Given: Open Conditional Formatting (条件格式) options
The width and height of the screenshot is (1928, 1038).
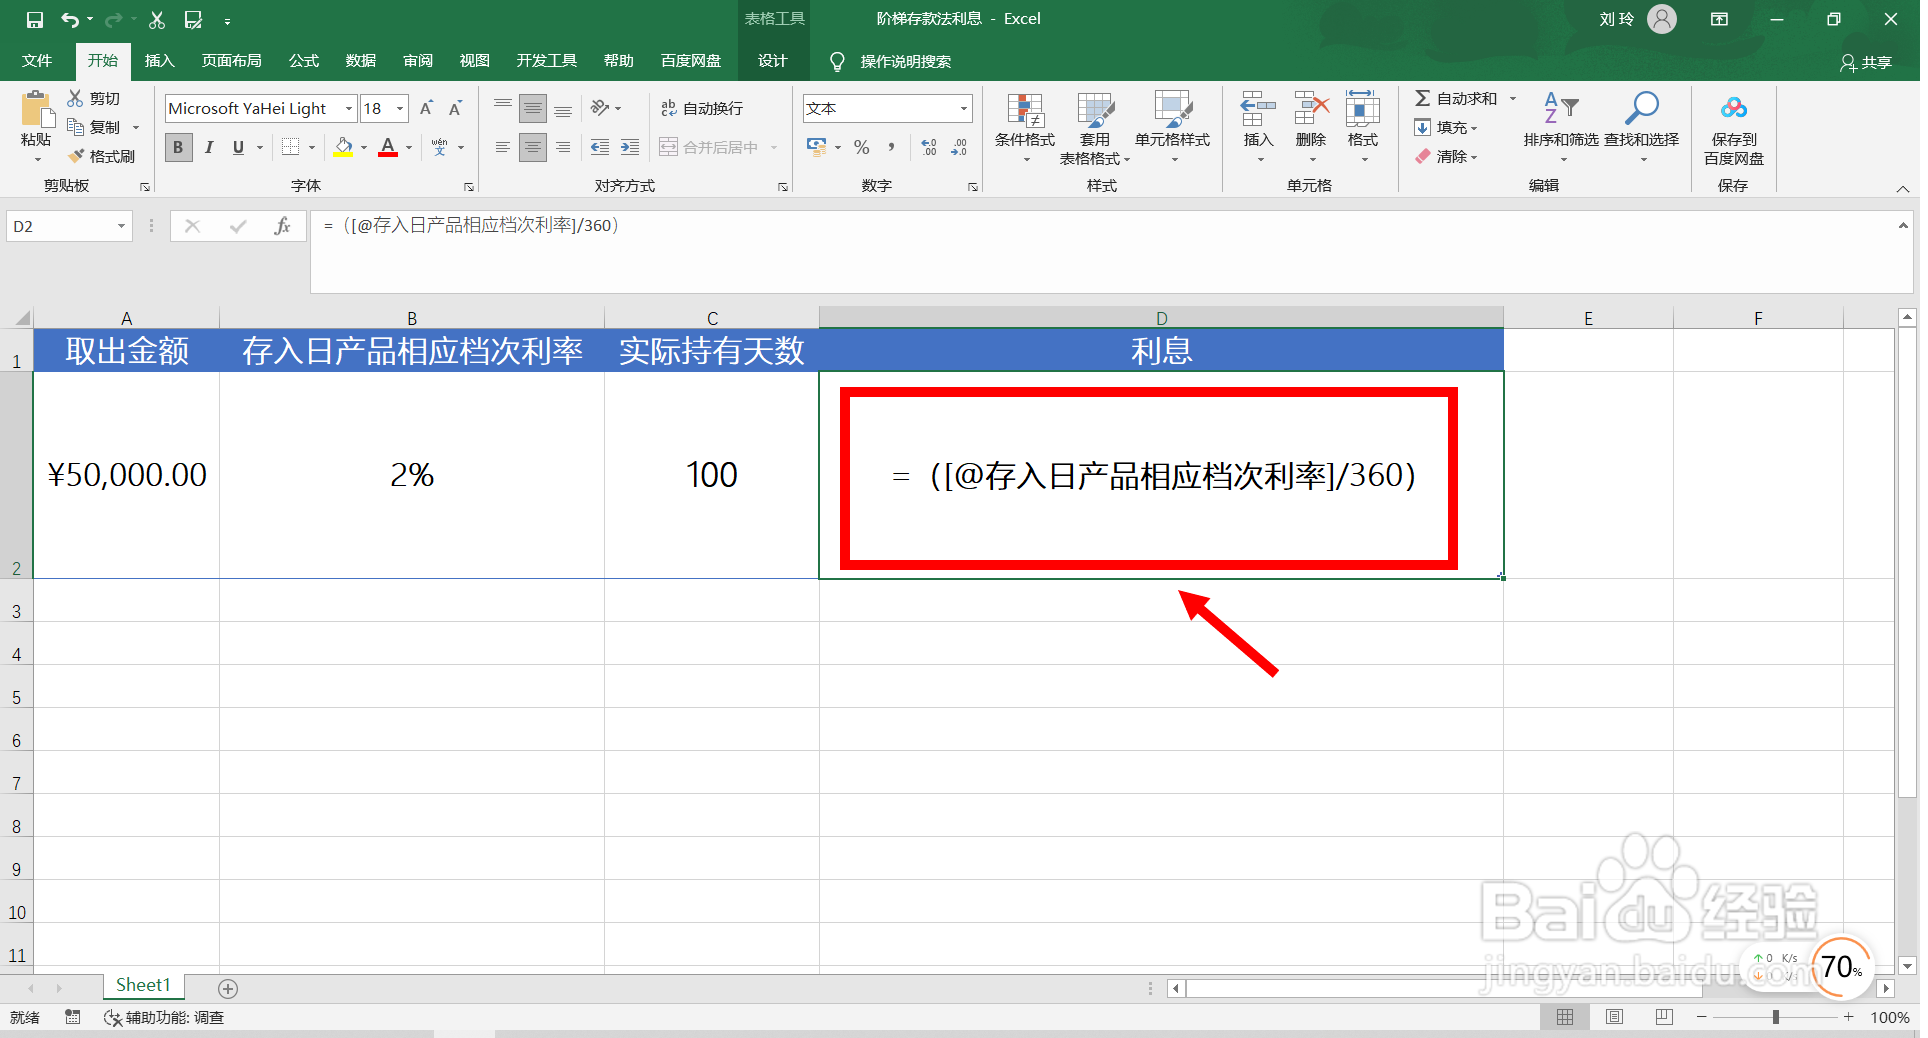Looking at the screenshot, I should 1024,128.
